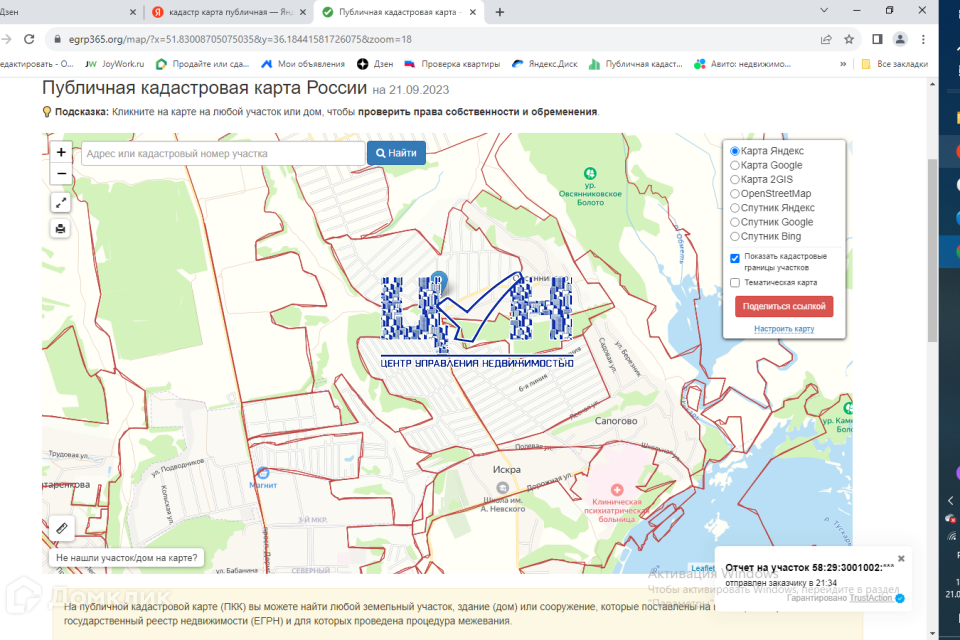The width and height of the screenshot is (960, 640).
Task: Select Спутник Bing map layer
Action: pos(736,237)
